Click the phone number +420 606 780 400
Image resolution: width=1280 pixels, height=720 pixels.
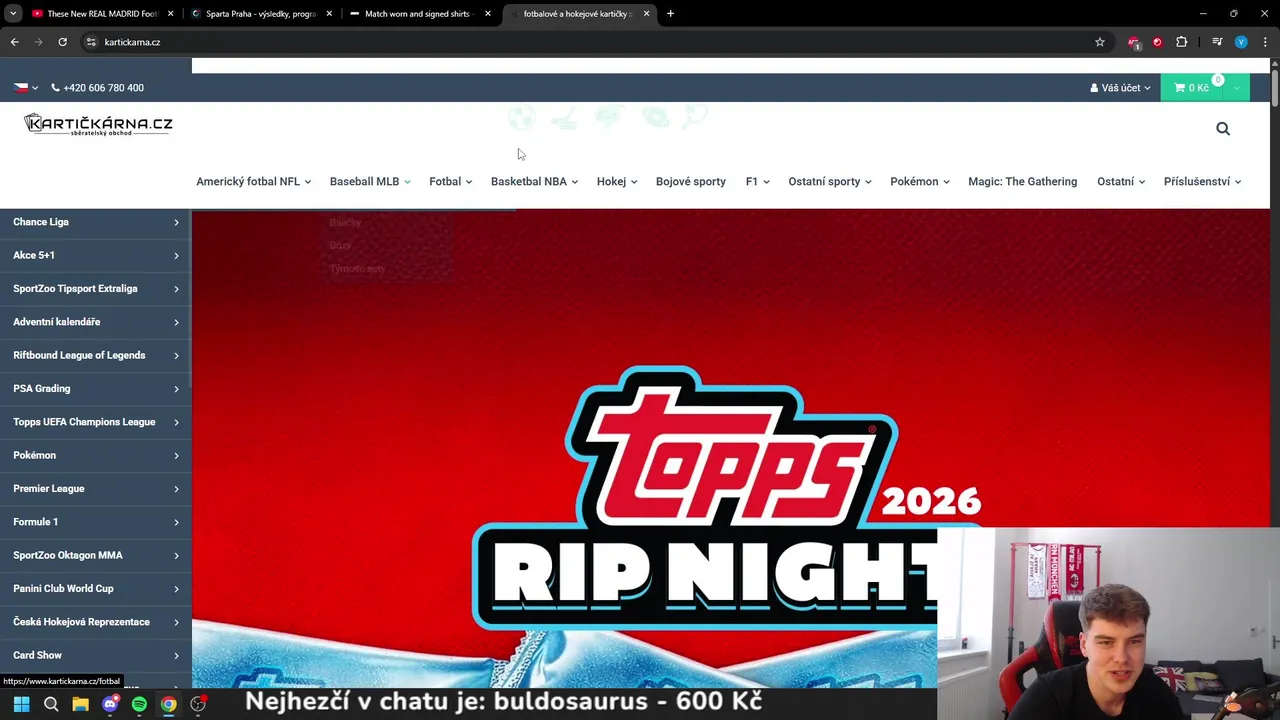98,88
